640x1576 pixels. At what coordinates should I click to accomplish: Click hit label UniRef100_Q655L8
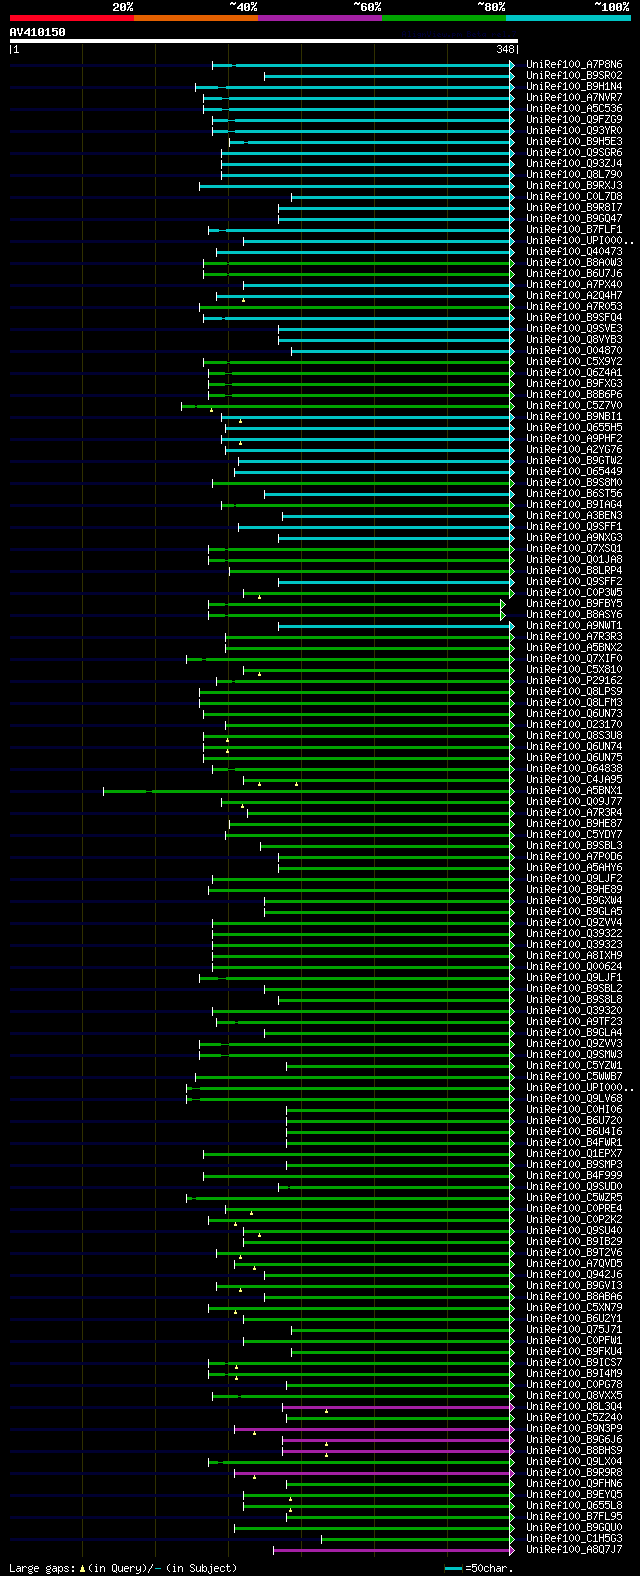[574, 1506]
